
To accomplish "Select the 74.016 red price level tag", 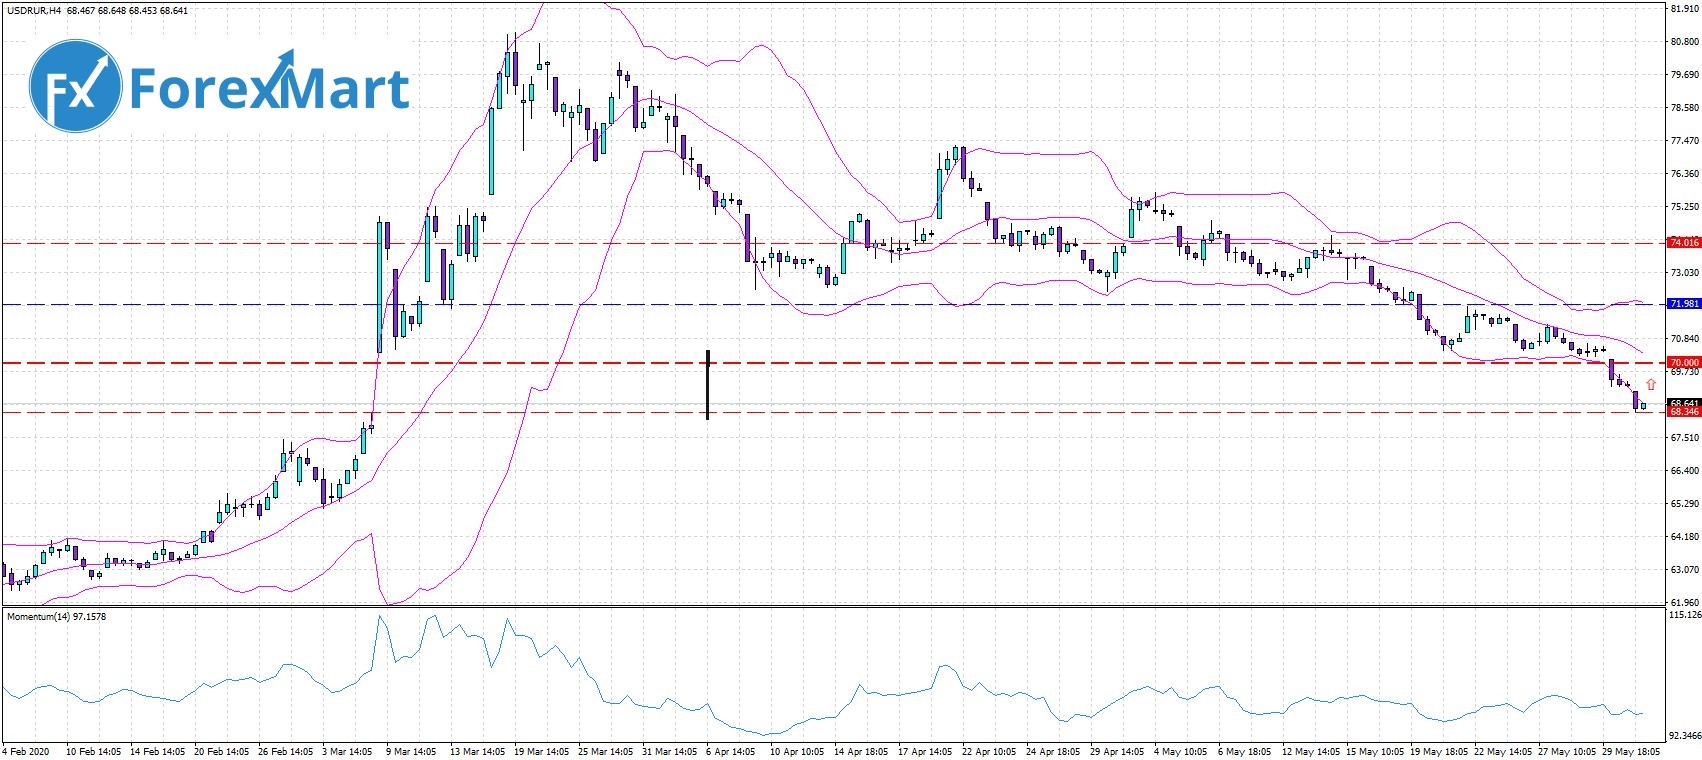I will click(1684, 243).
